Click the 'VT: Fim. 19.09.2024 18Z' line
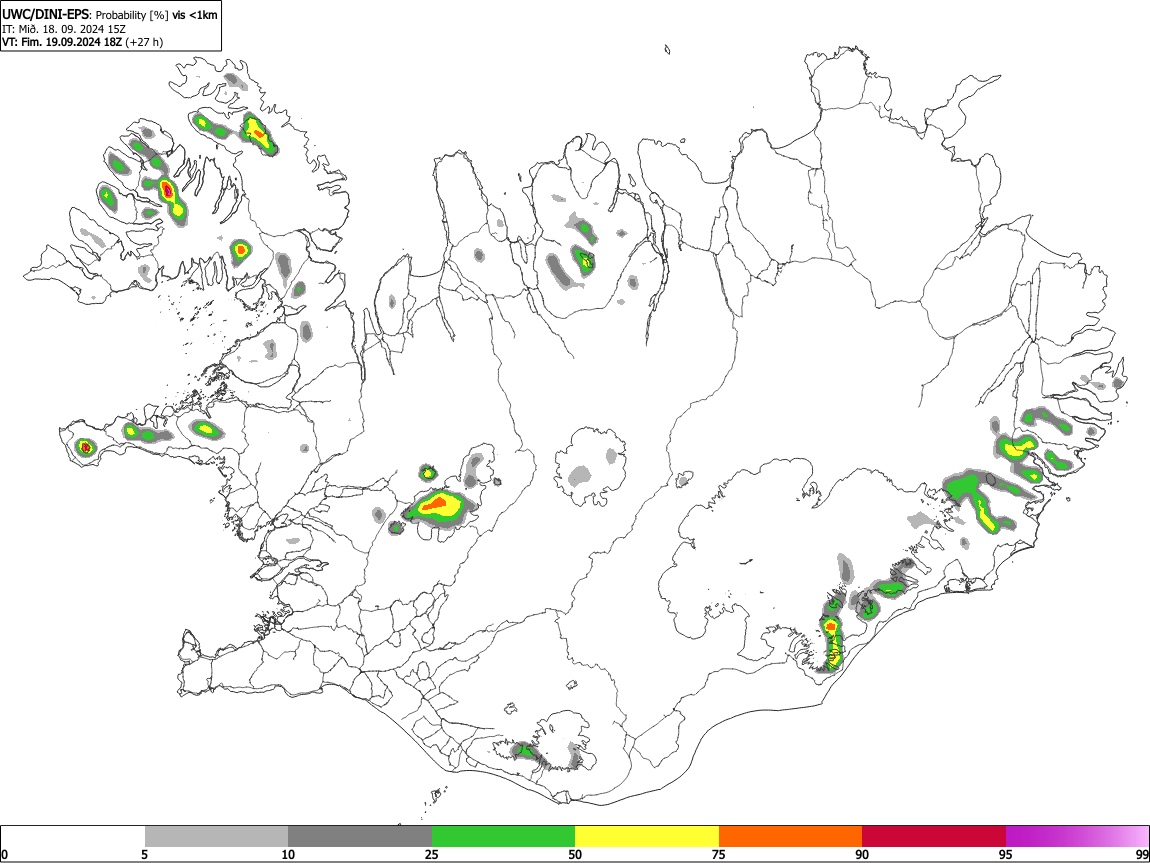Screen dimensions: 1150x863 [x=62, y=42]
